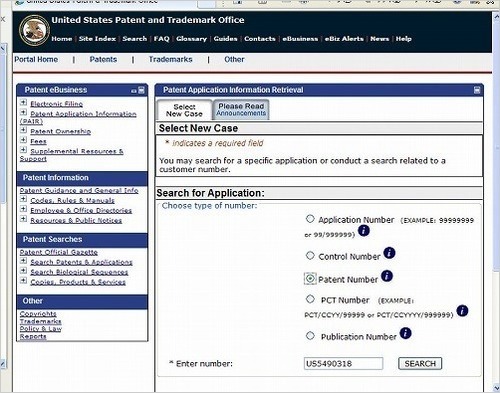
Task: Open the Patent Official Gazette link
Action: [x=59, y=252]
